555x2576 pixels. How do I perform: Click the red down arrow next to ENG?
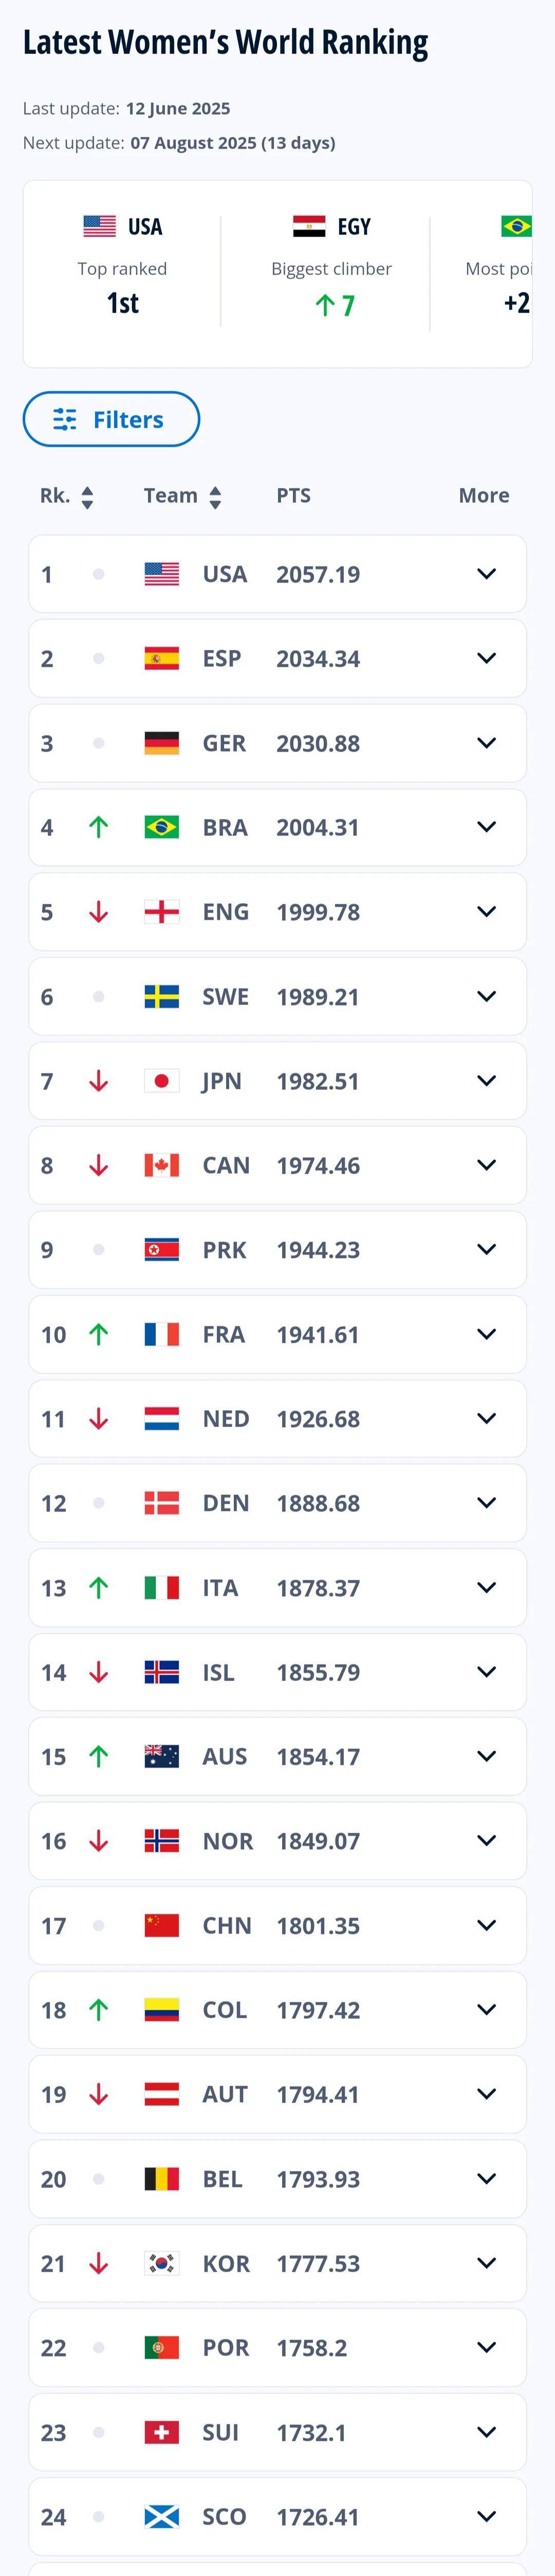tap(98, 912)
